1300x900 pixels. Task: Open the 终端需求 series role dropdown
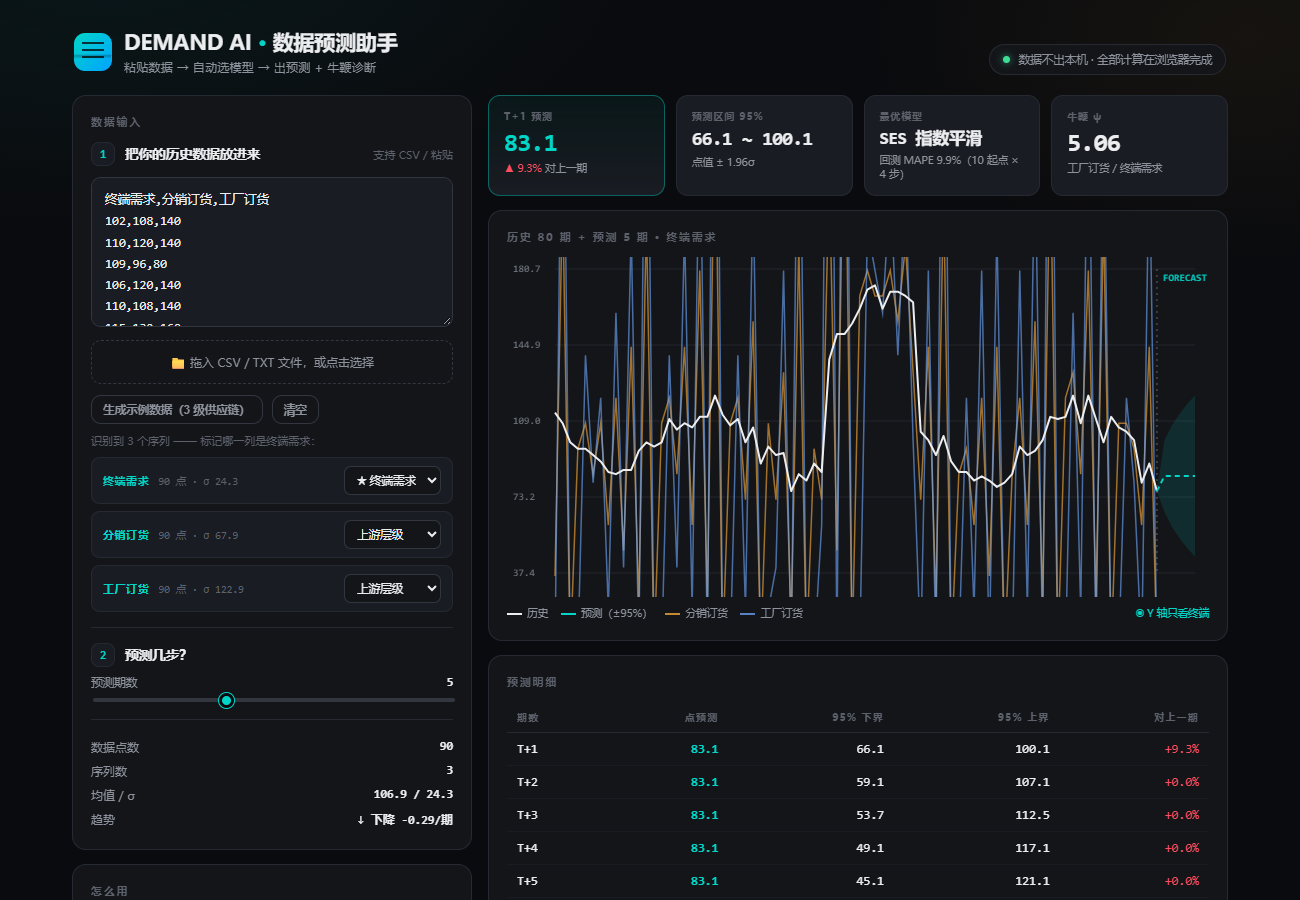pyautogui.click(x=392, y=481)
